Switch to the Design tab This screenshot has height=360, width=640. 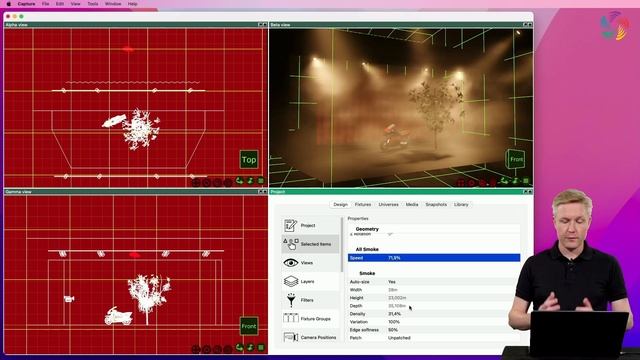coord(340,204)
